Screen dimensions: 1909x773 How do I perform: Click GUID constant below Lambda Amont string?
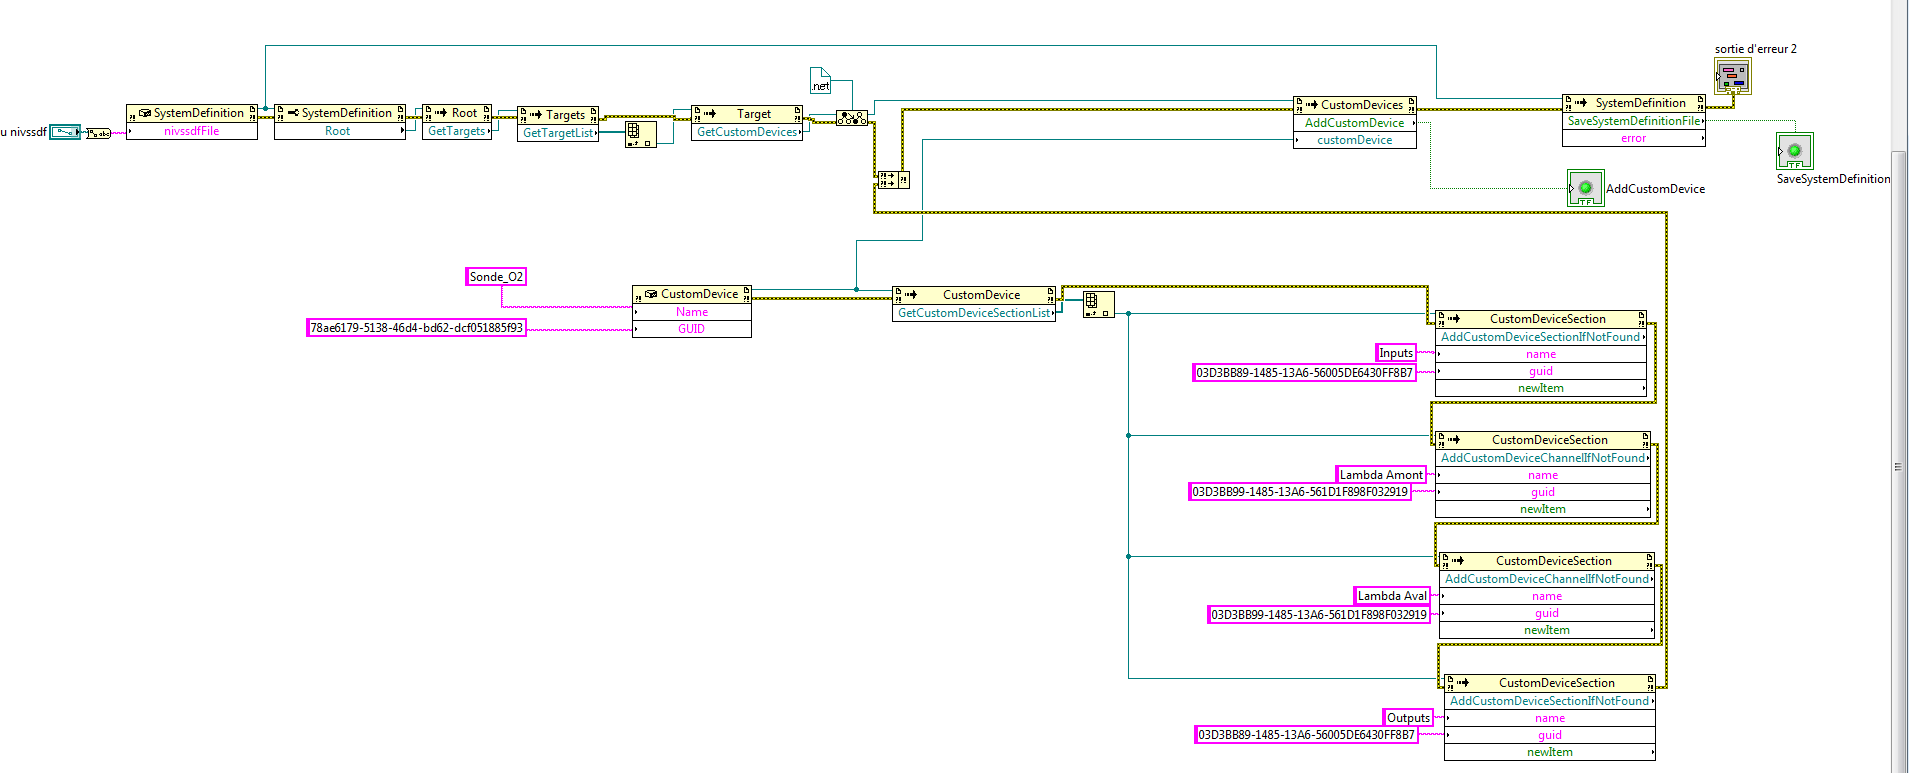(1300, 492)
